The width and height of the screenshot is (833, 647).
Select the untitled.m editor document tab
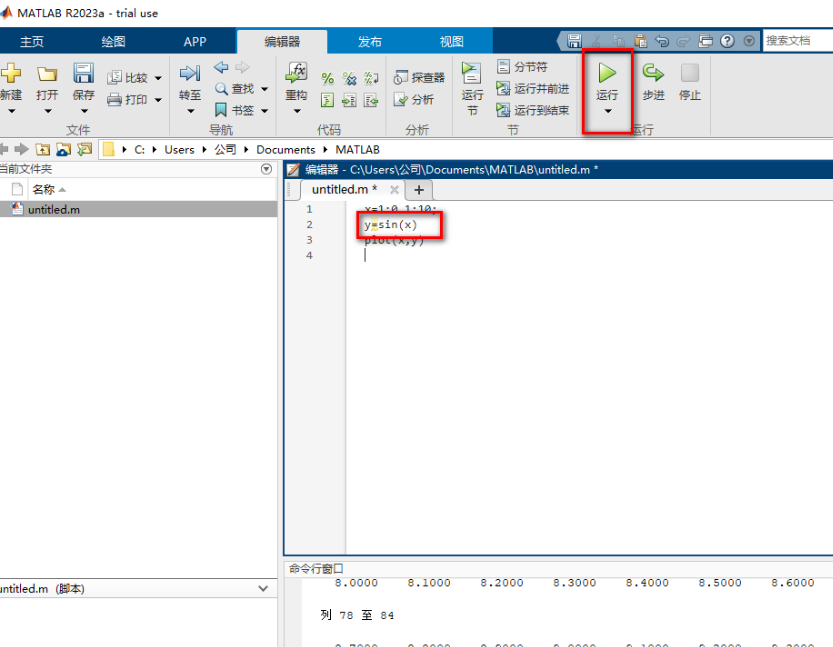(344, 190)
